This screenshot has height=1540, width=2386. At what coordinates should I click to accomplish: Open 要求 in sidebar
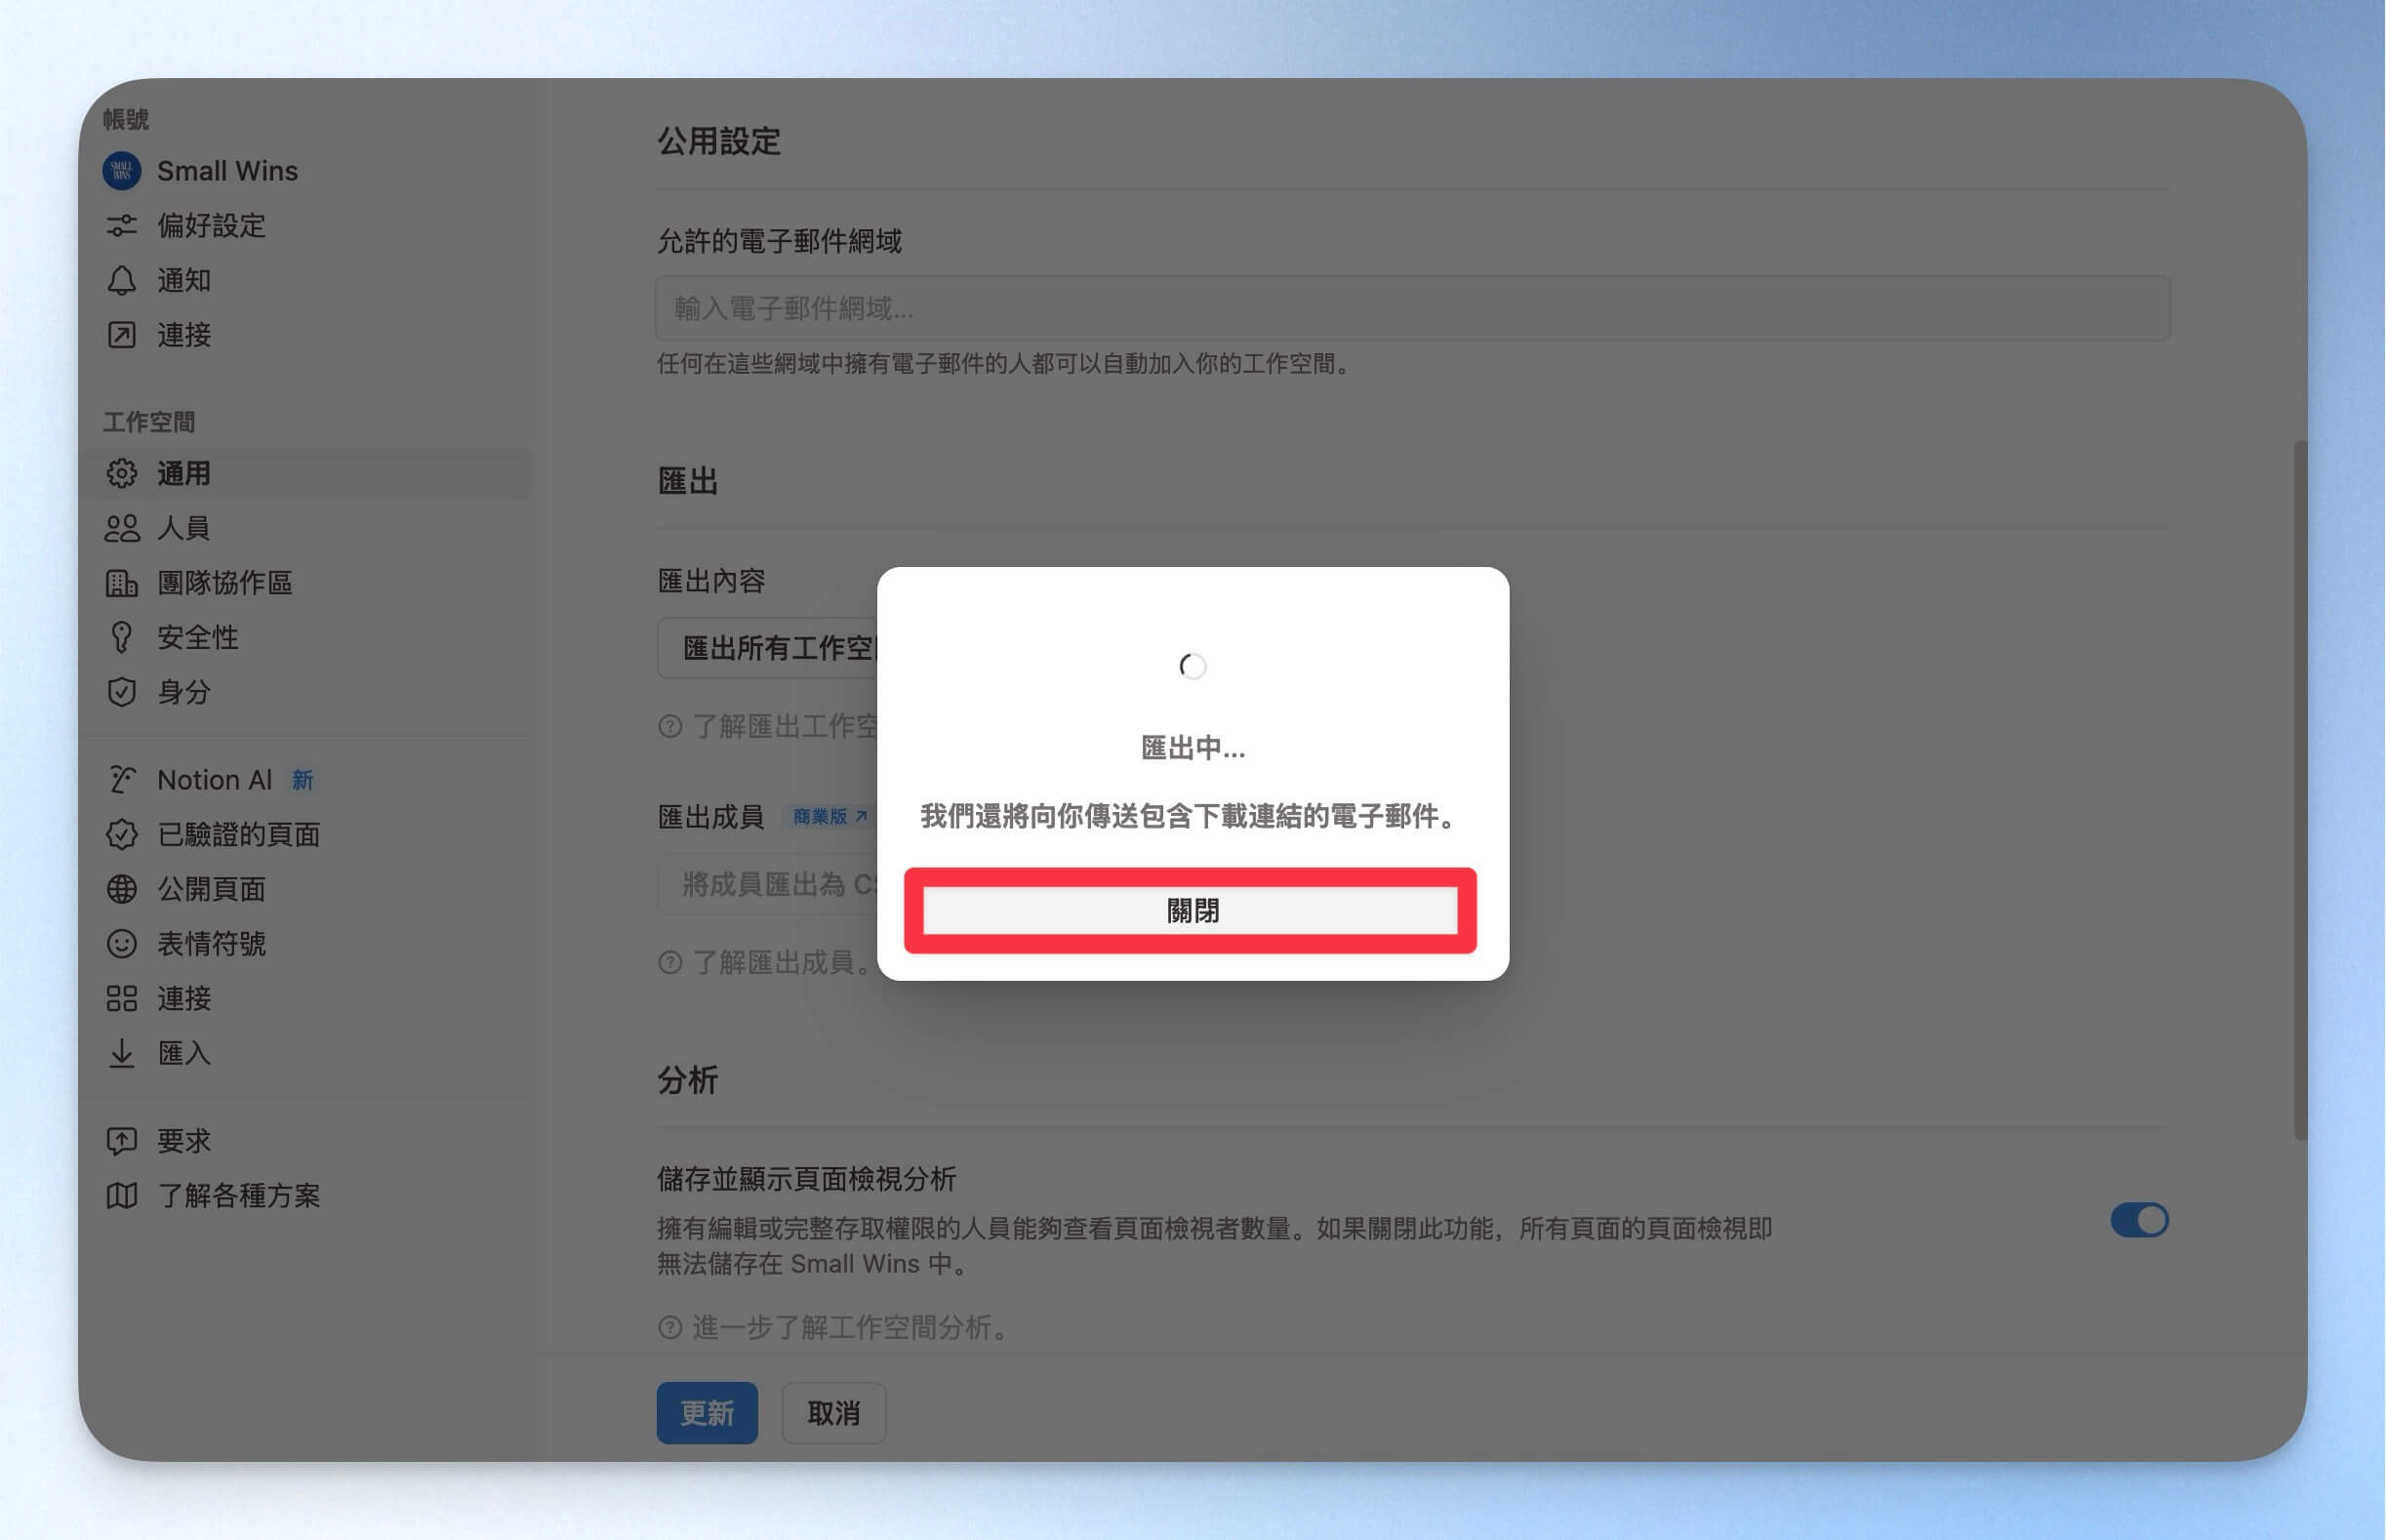(184, 1141)
